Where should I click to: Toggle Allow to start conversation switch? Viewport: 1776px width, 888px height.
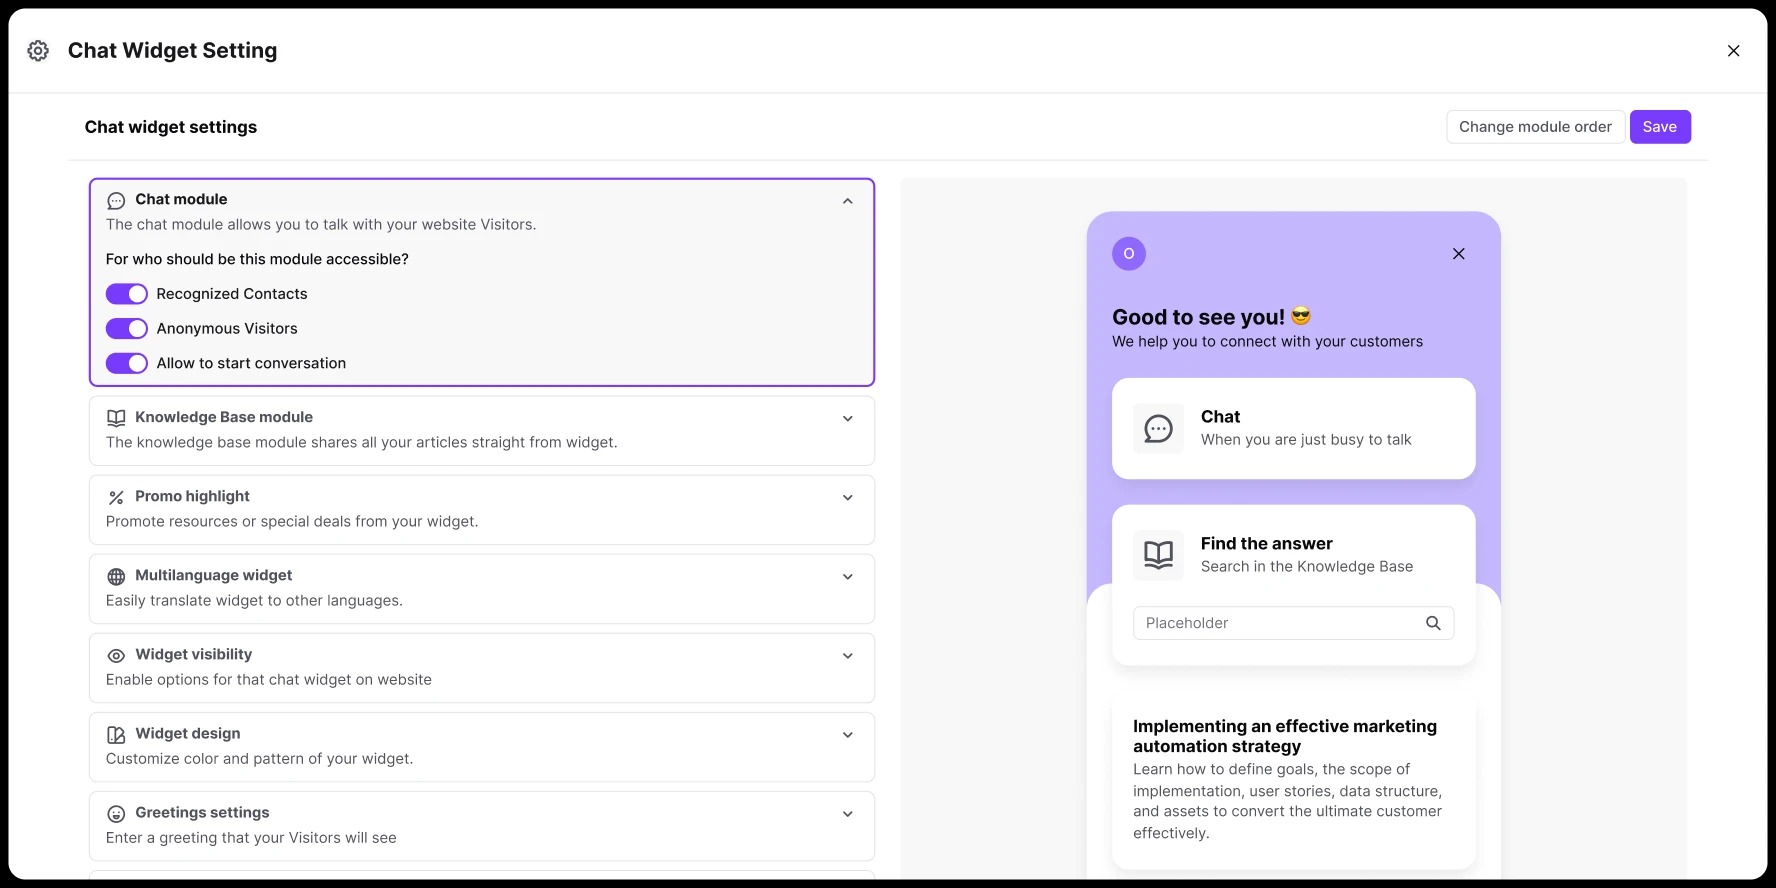pyautogui.click(x=127, y=363)
